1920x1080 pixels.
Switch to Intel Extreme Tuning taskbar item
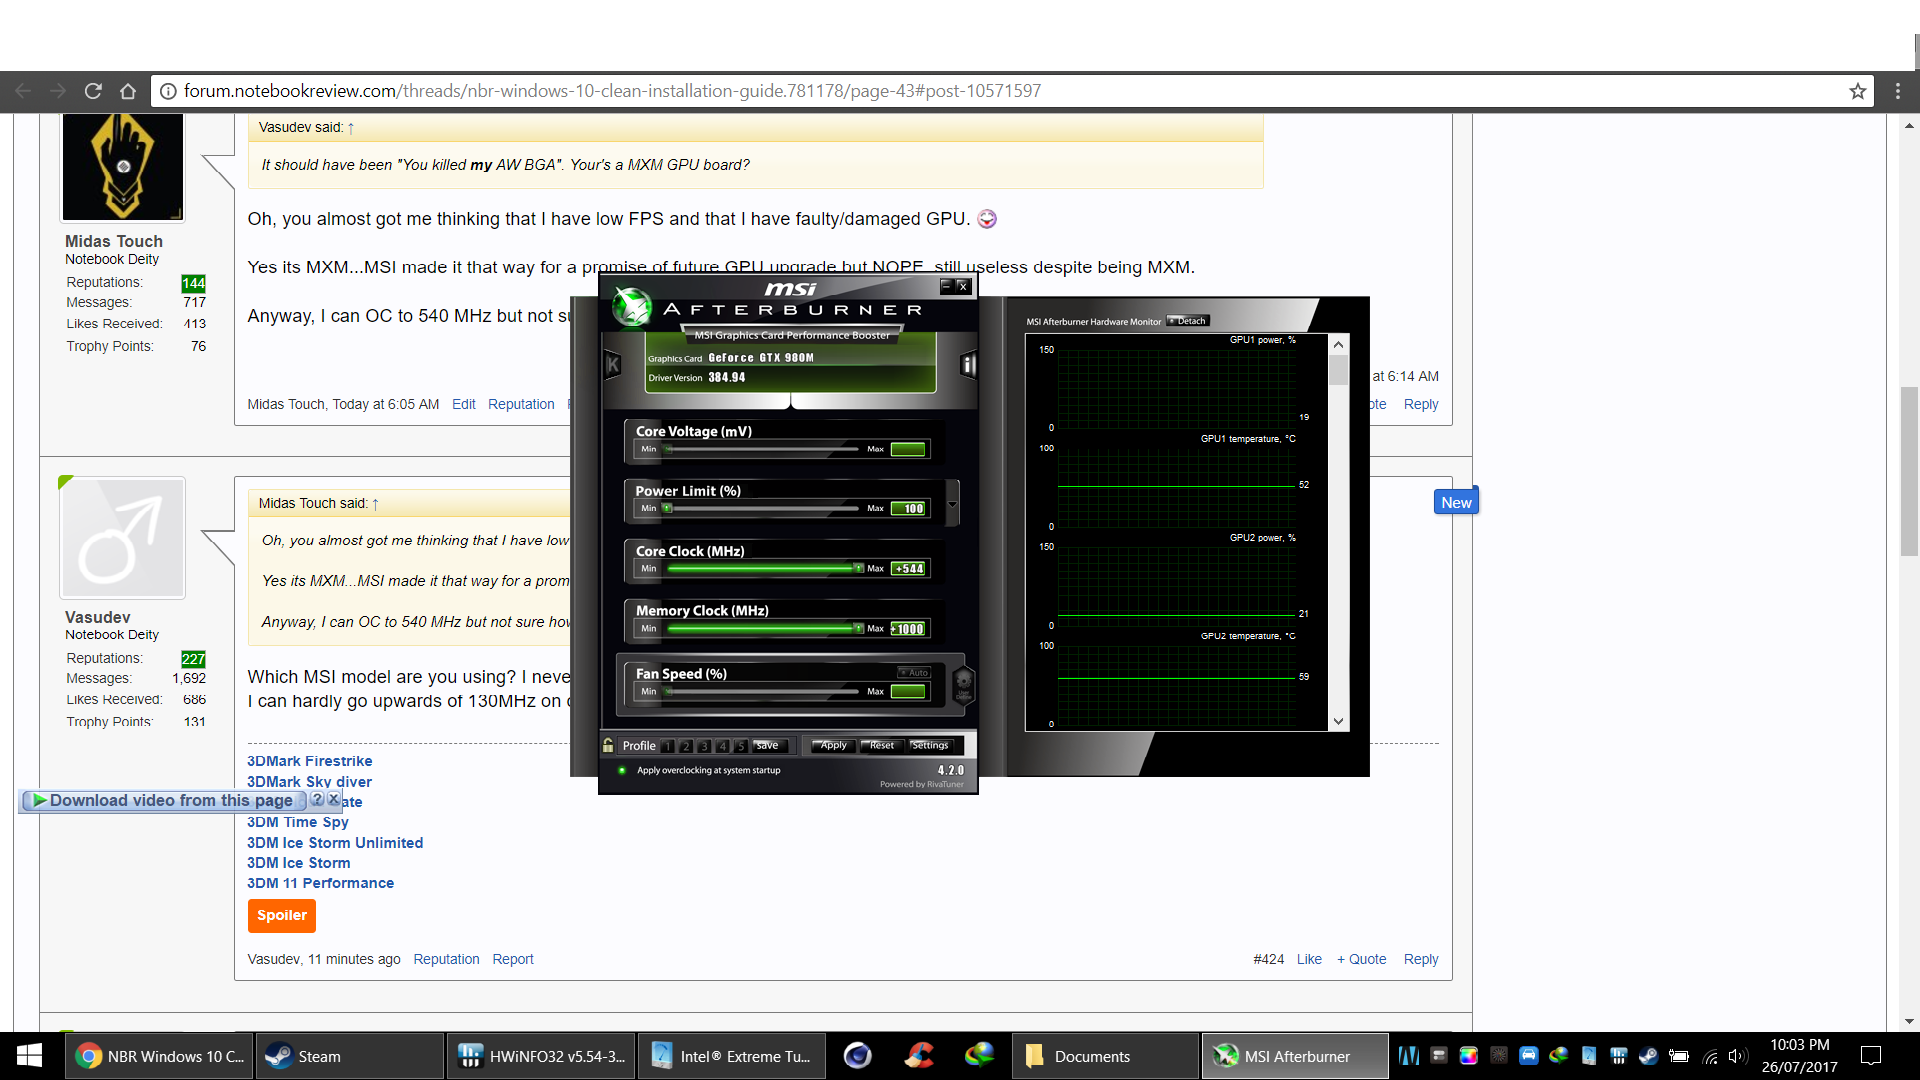tap(732, 1056)
